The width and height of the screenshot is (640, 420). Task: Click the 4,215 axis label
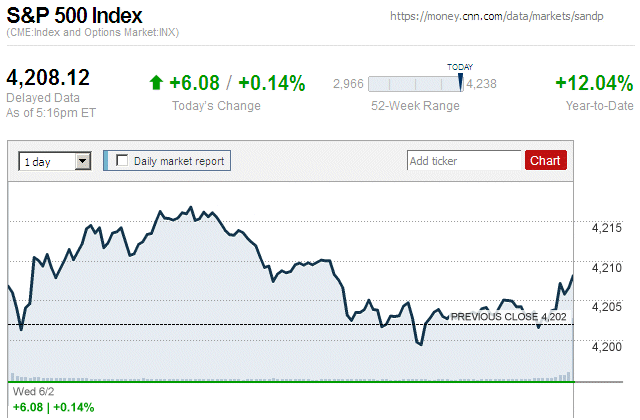tap(607, 228)
